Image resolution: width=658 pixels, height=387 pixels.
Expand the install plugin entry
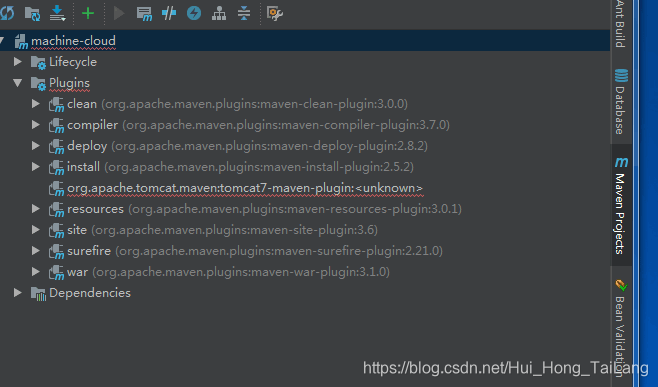point(36,167)
